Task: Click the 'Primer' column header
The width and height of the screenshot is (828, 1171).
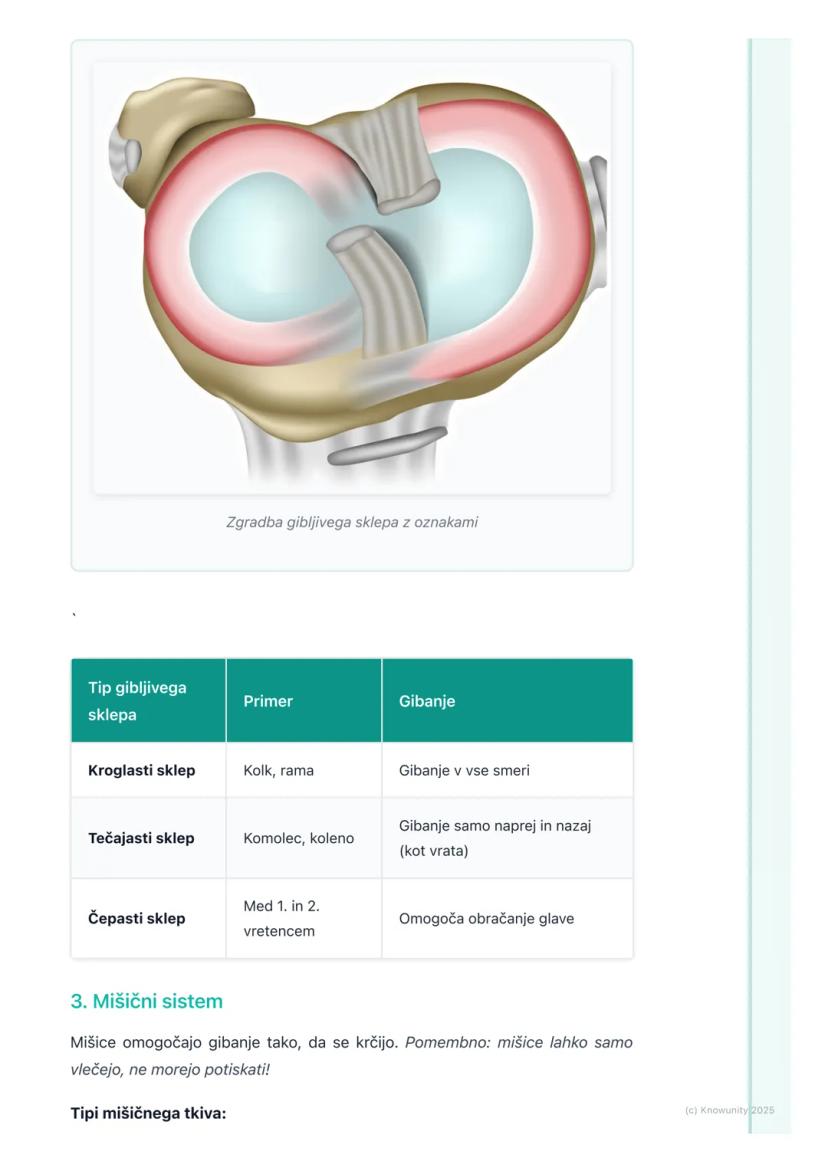Action: pyautogui.click(x=268, y=701)
